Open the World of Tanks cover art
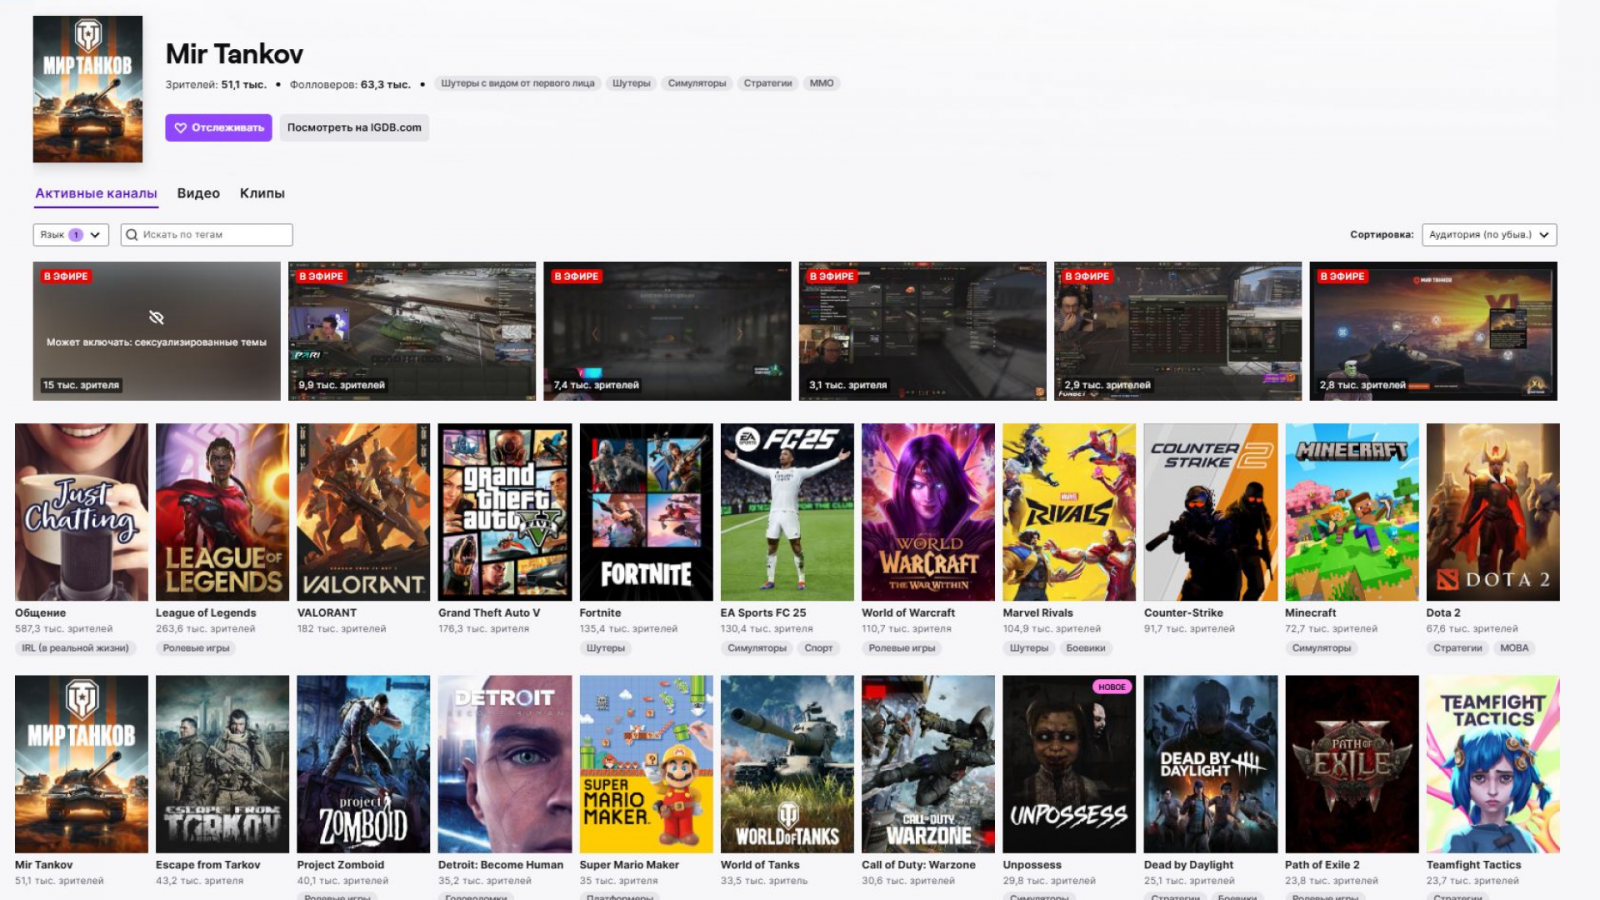Screen dimensions: 1600x900 coord(787,764)
